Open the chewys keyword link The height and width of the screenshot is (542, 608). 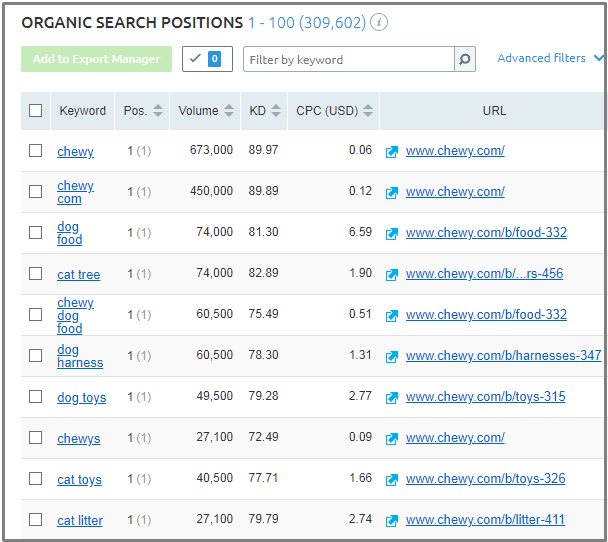78,438
